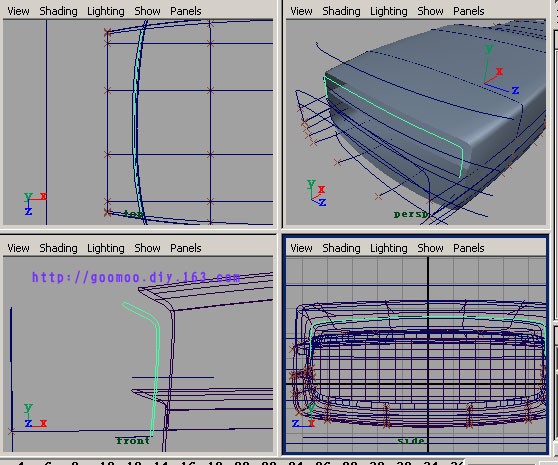The image size is (558, 465).
Task: Open the Panels menu in the side view panel
Action: pyautogui.click(x=469, y=248)
